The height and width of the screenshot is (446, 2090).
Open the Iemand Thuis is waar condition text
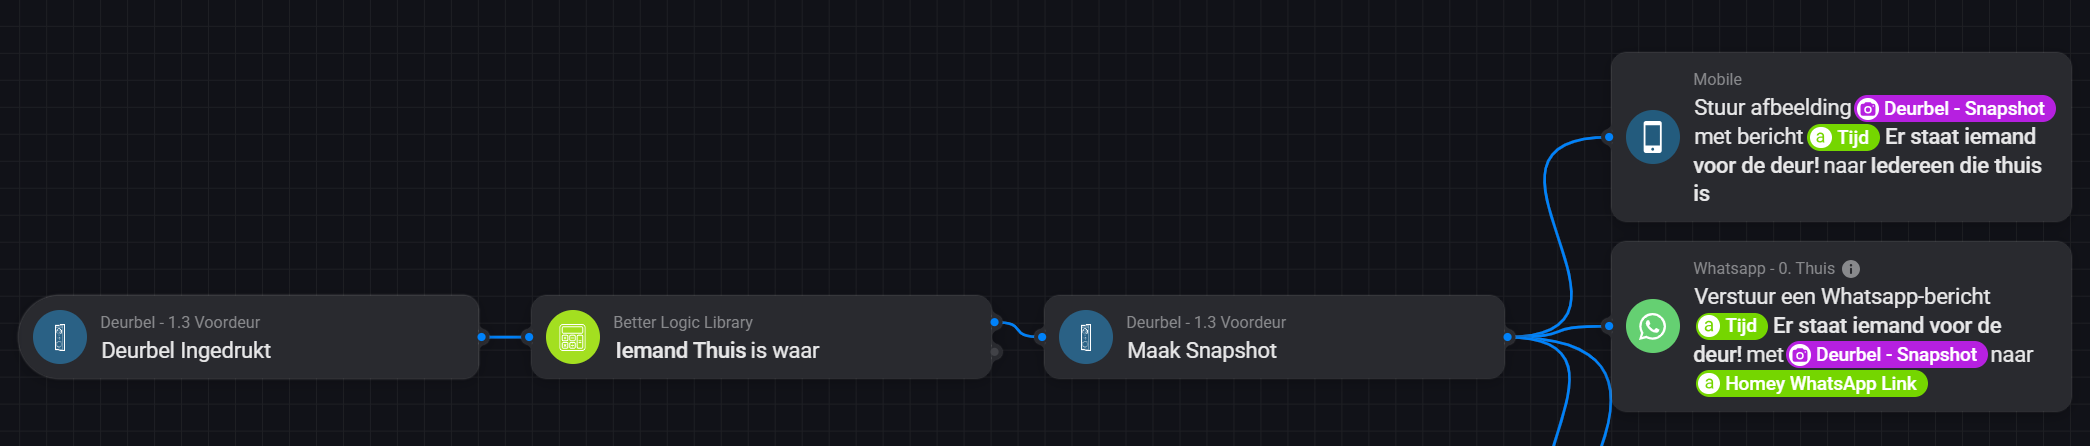coord(717,351)
